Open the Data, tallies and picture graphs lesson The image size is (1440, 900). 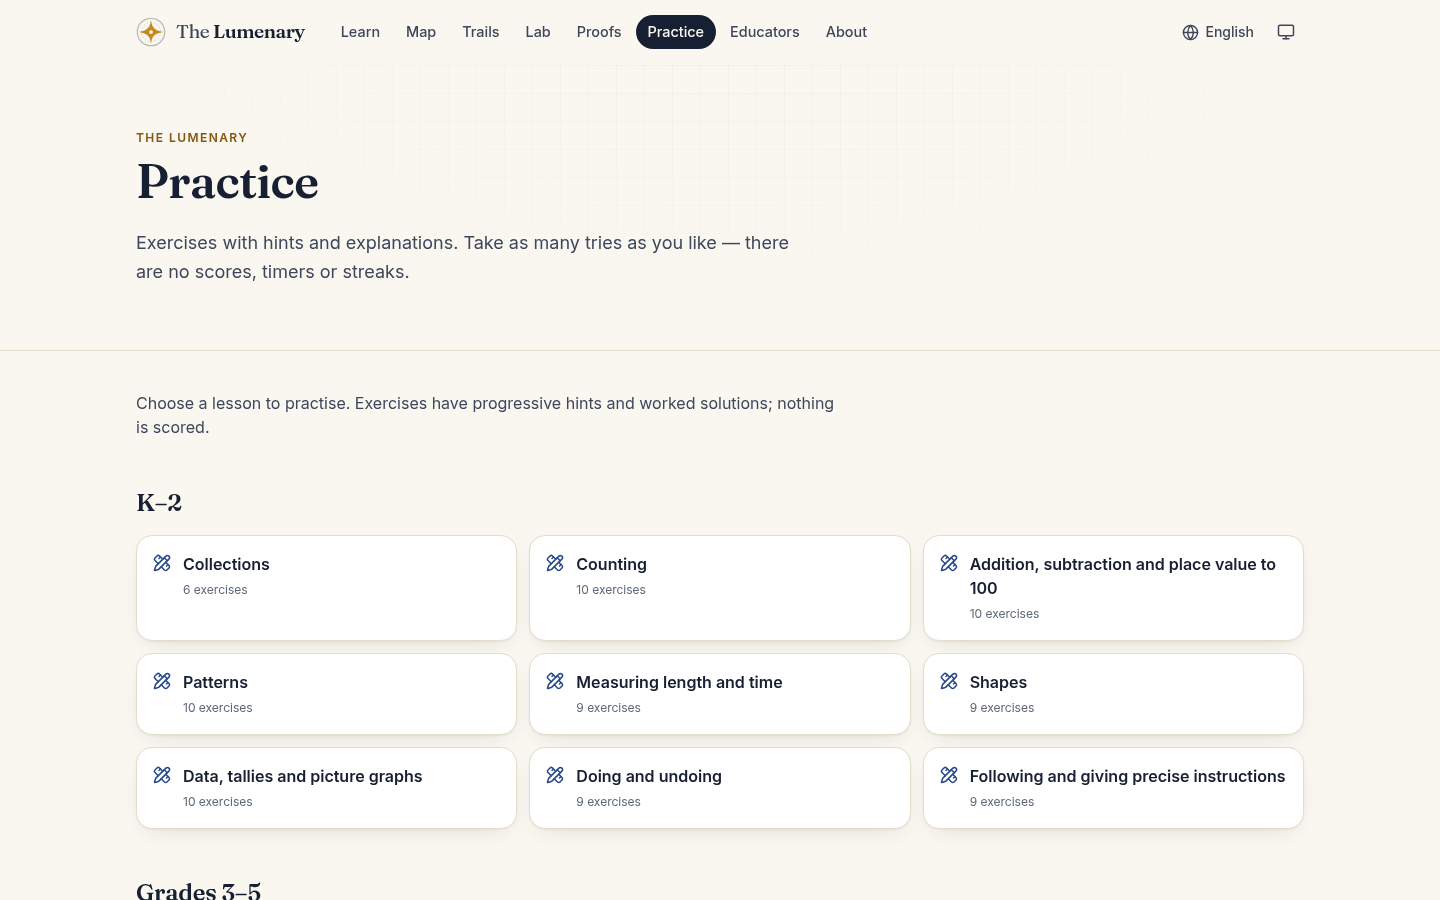click(326, 788)
